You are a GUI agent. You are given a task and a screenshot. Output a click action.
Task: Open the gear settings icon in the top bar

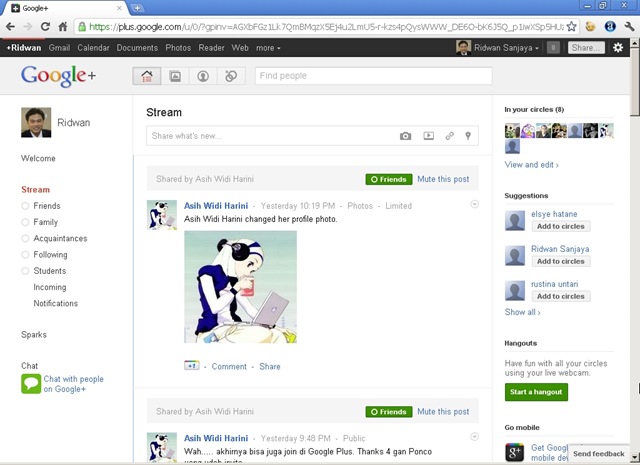pos(618,48)
